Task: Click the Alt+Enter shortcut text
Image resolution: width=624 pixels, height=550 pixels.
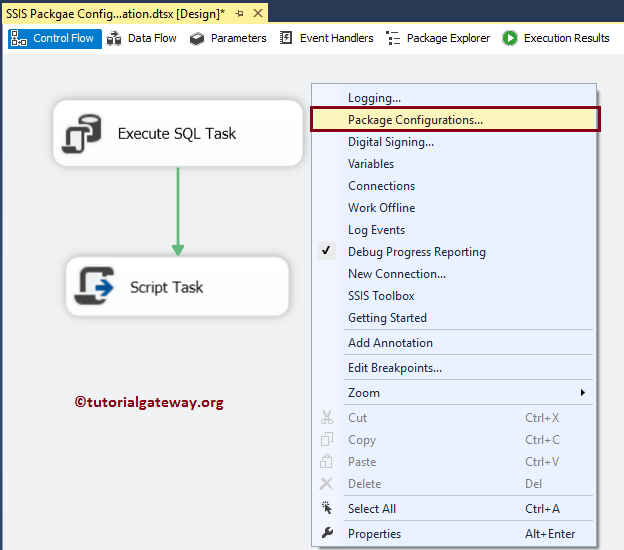Action: click(x=550, y=534)
